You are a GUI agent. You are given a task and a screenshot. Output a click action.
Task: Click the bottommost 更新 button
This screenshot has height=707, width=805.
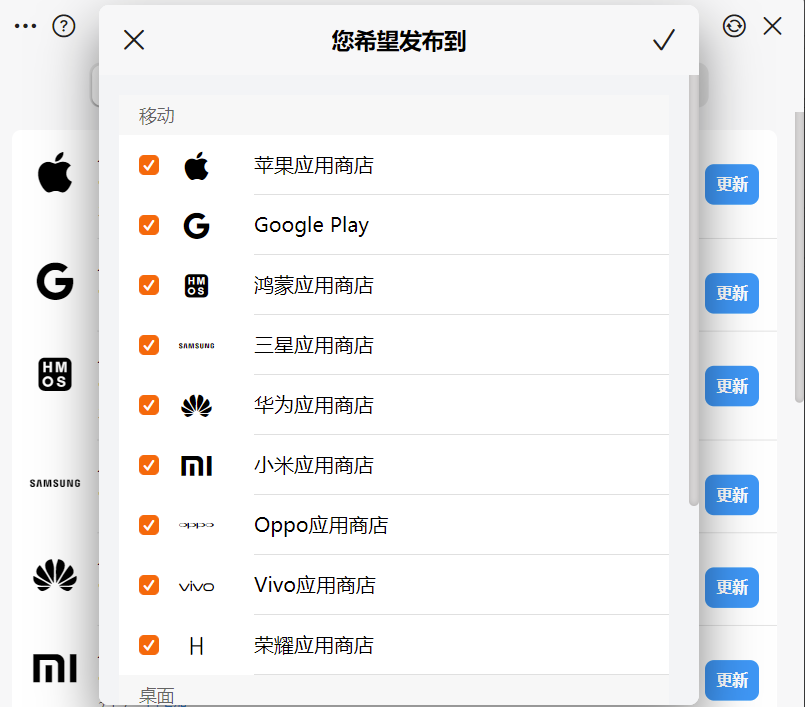click(732, 680)
